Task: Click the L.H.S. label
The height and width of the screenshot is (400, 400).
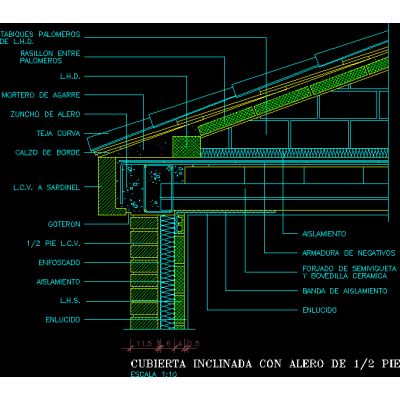Action: [70, 301]
